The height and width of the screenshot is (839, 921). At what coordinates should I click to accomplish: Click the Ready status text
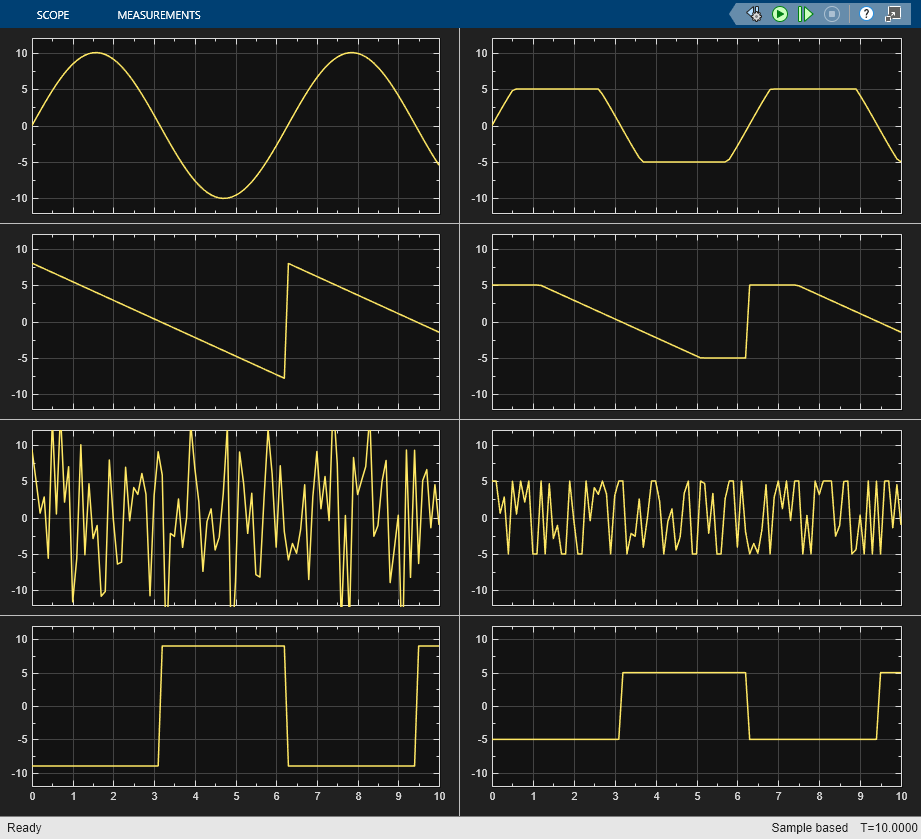[x=24, y=828]
